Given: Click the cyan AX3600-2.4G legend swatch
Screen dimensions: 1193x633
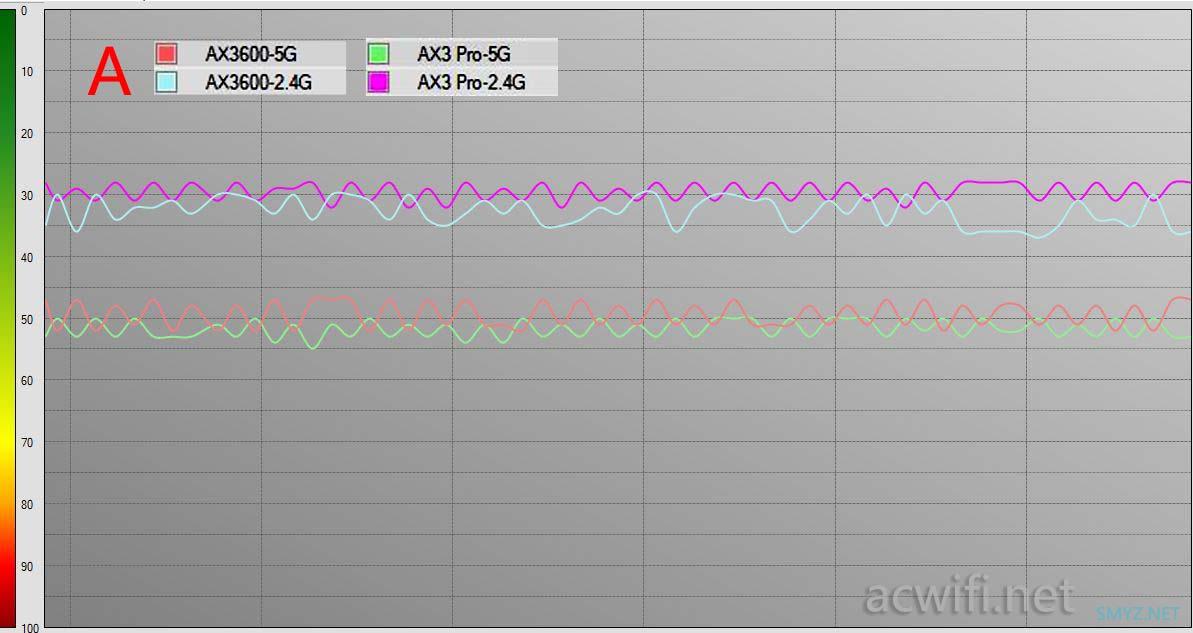Looking at the screenshot, I should 166,81.
